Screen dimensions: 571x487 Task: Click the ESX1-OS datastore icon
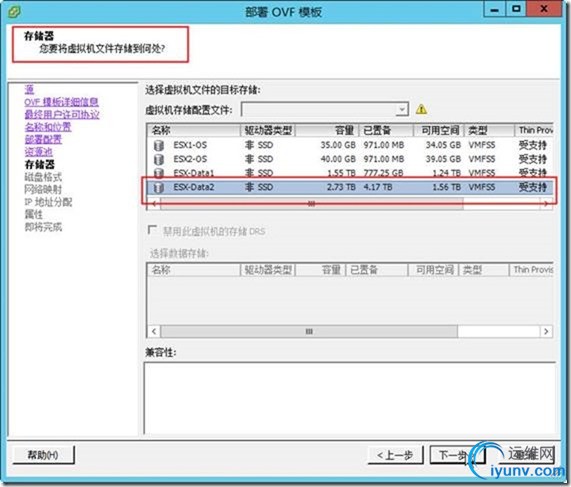[x=158, y=145]
